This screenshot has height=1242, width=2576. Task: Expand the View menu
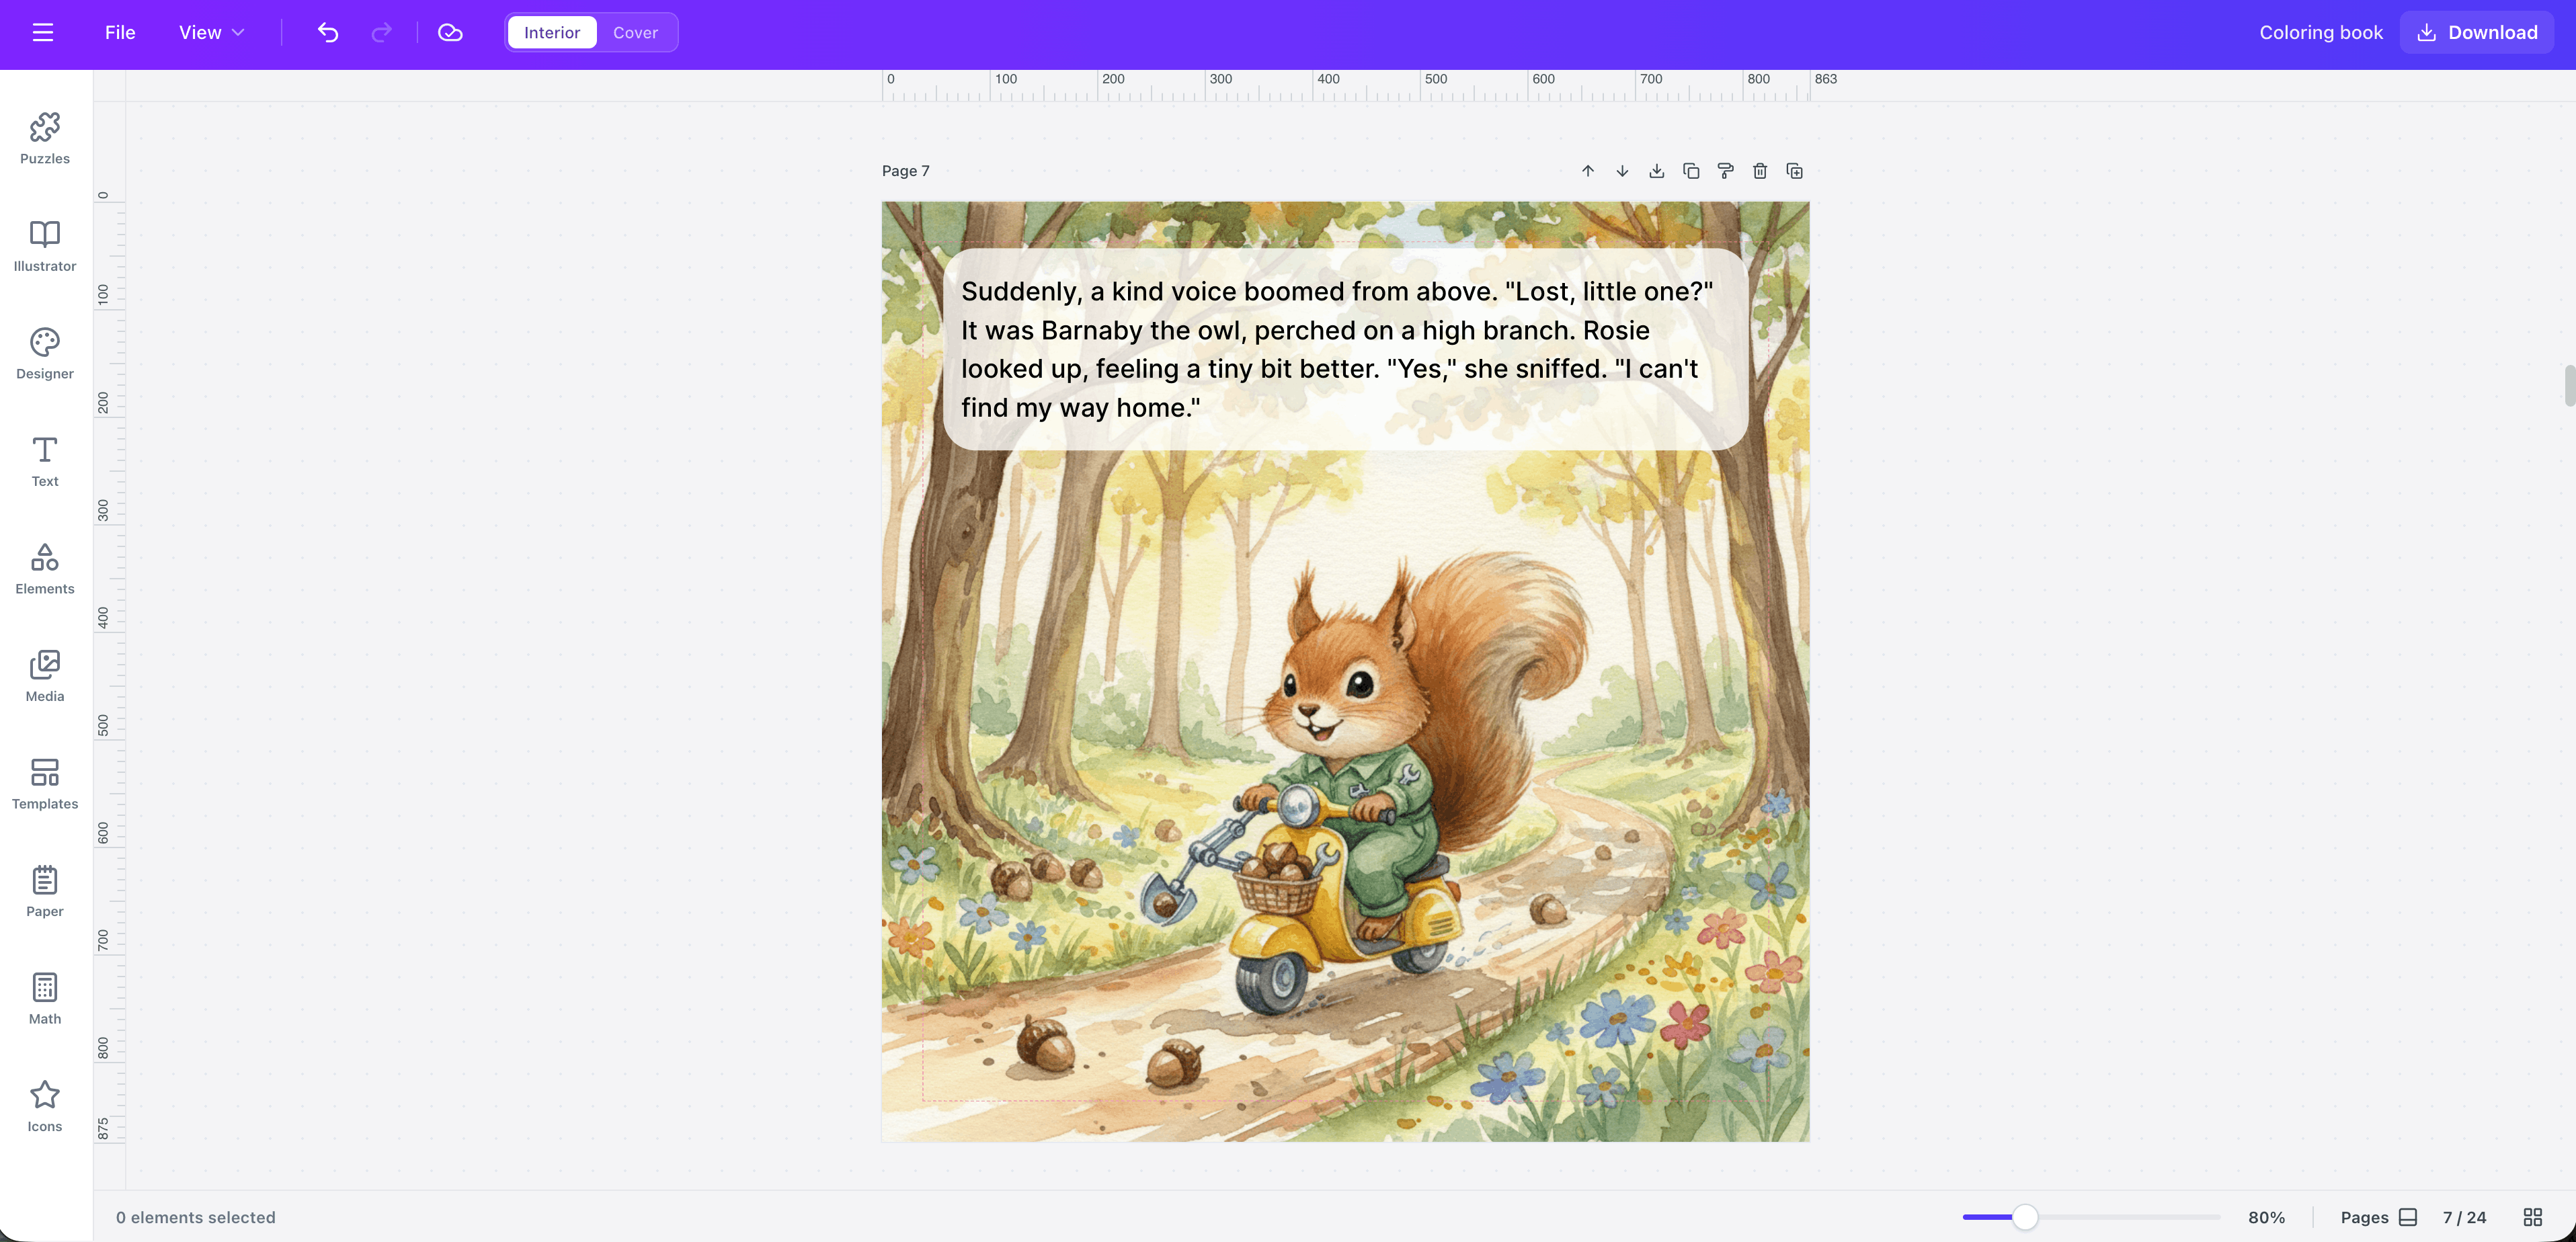[x=210, y=32]
